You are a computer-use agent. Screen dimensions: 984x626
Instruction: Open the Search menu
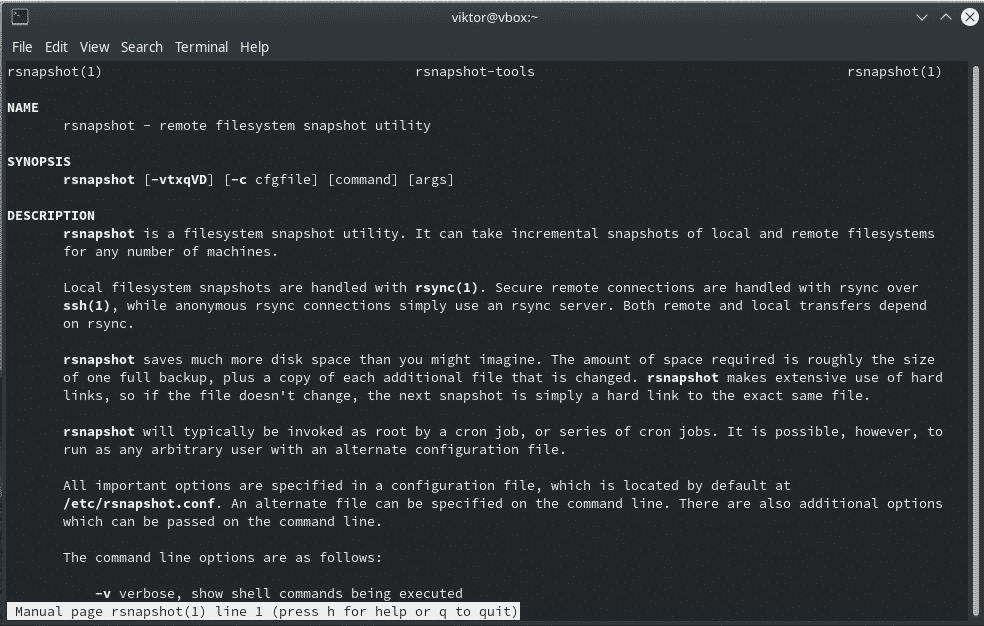[142, 47]
